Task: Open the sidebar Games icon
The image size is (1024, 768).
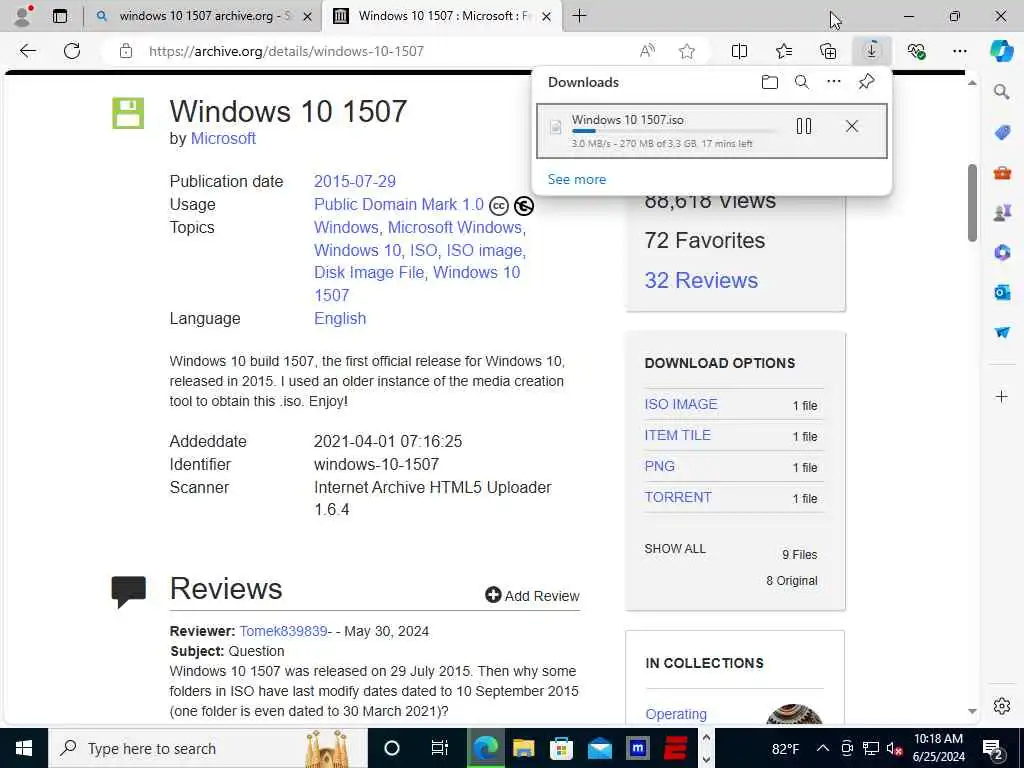Action: [x=1002, y=212]
